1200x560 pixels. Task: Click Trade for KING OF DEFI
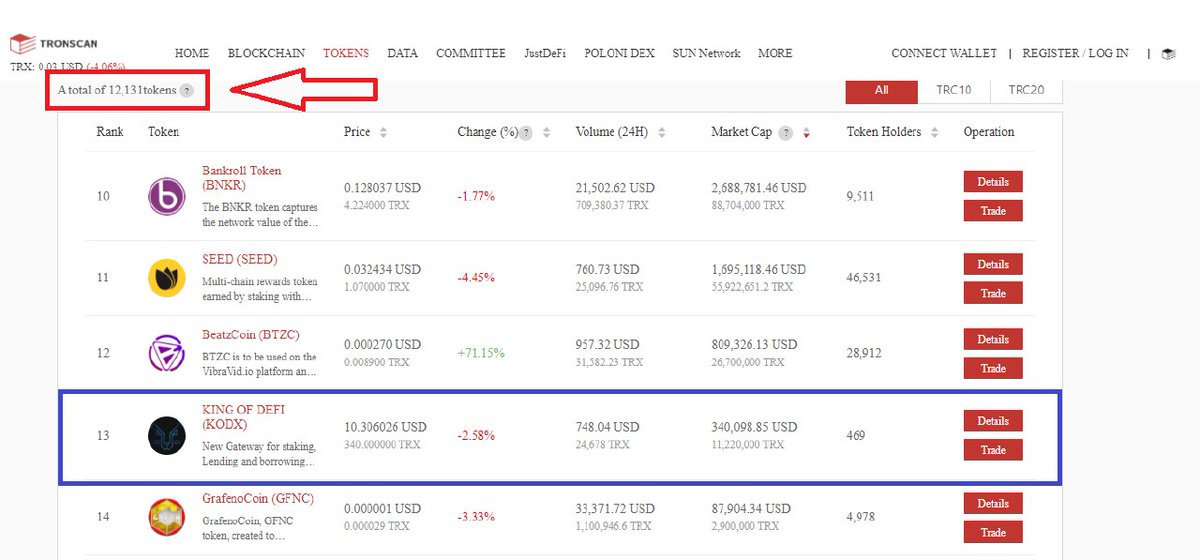993,450
